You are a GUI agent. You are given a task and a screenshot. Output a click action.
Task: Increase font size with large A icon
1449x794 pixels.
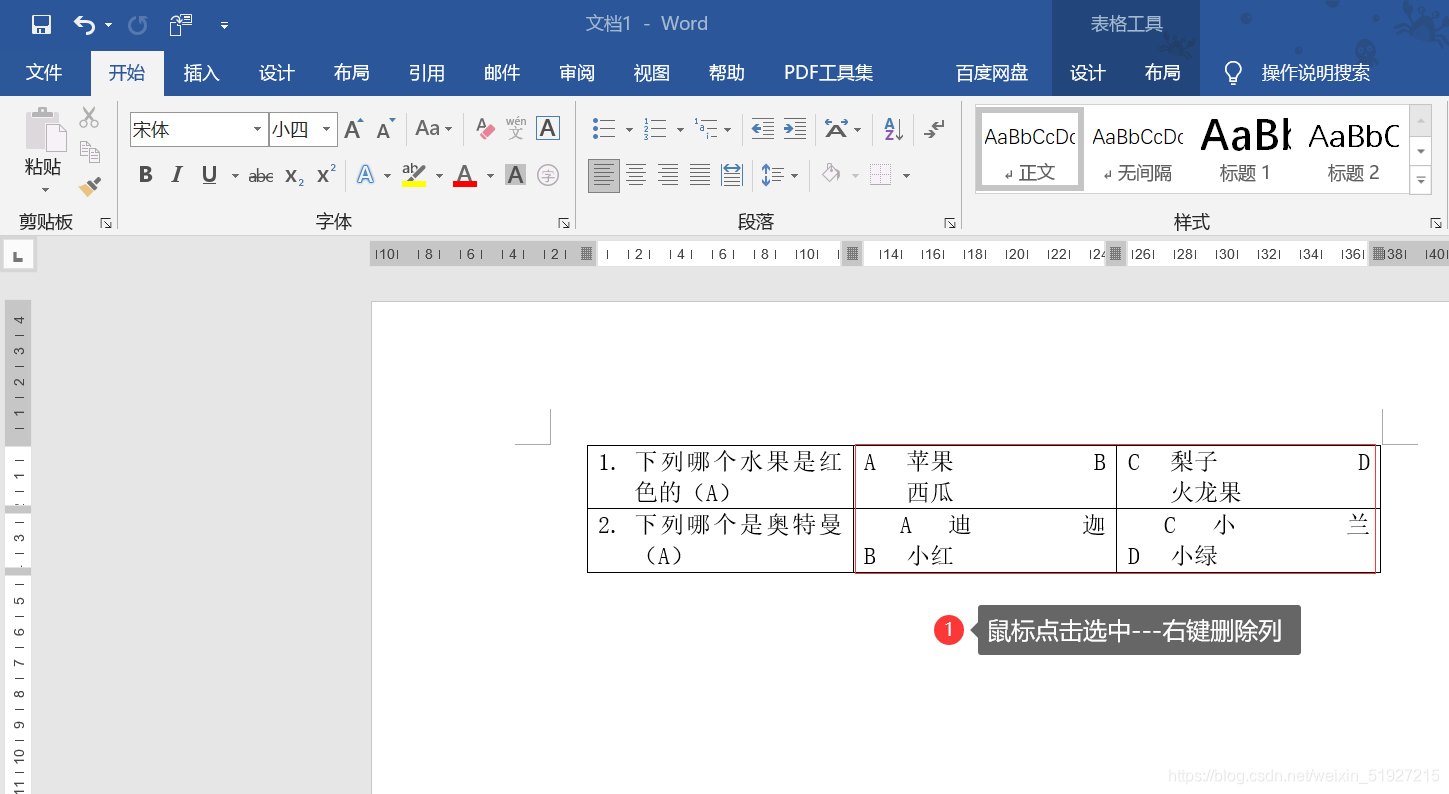[353, 129]
